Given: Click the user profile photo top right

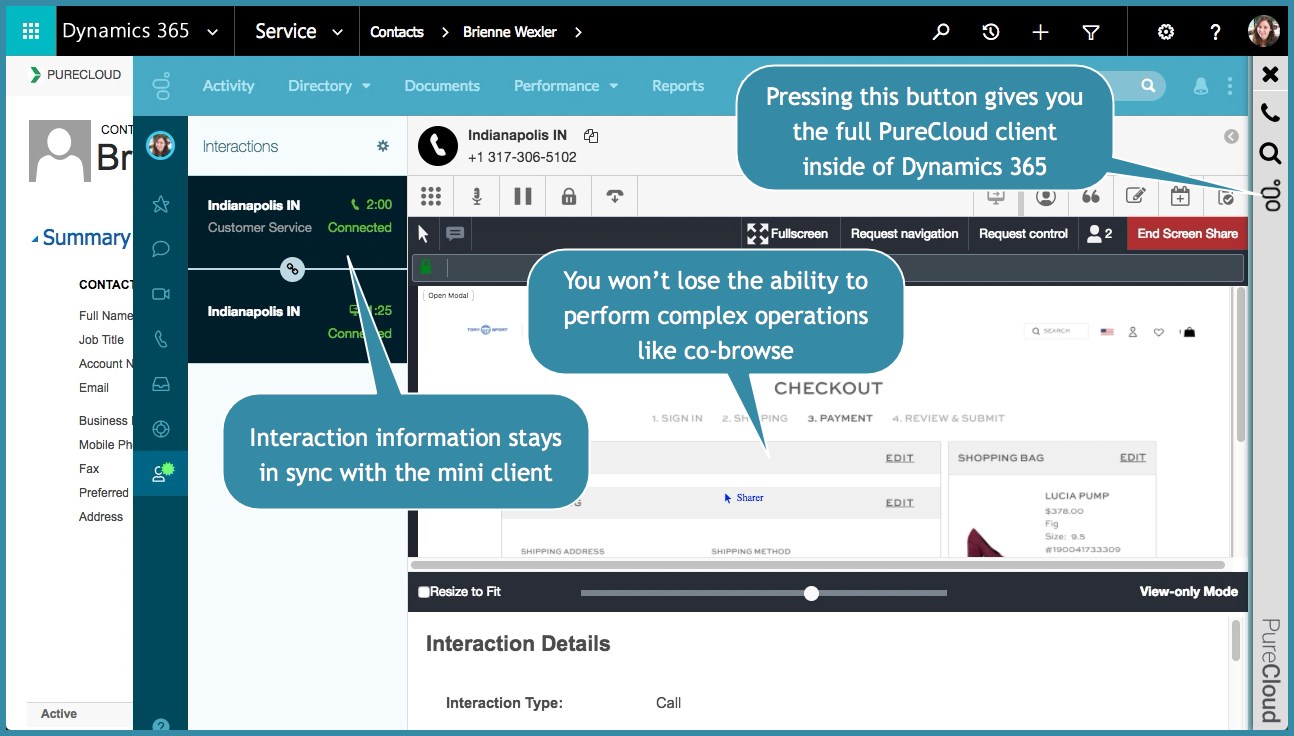Looking at the screenshot, I should pyautogui.click(x=1264, y=31).
